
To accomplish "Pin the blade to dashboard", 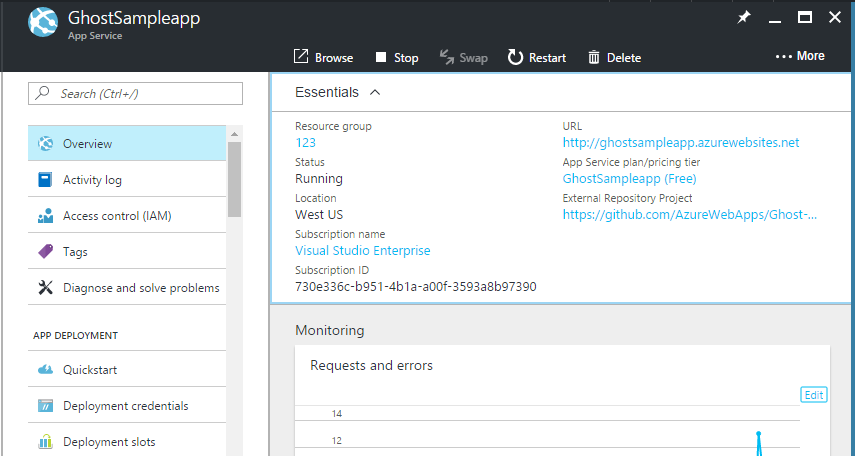I will (743, 17).
